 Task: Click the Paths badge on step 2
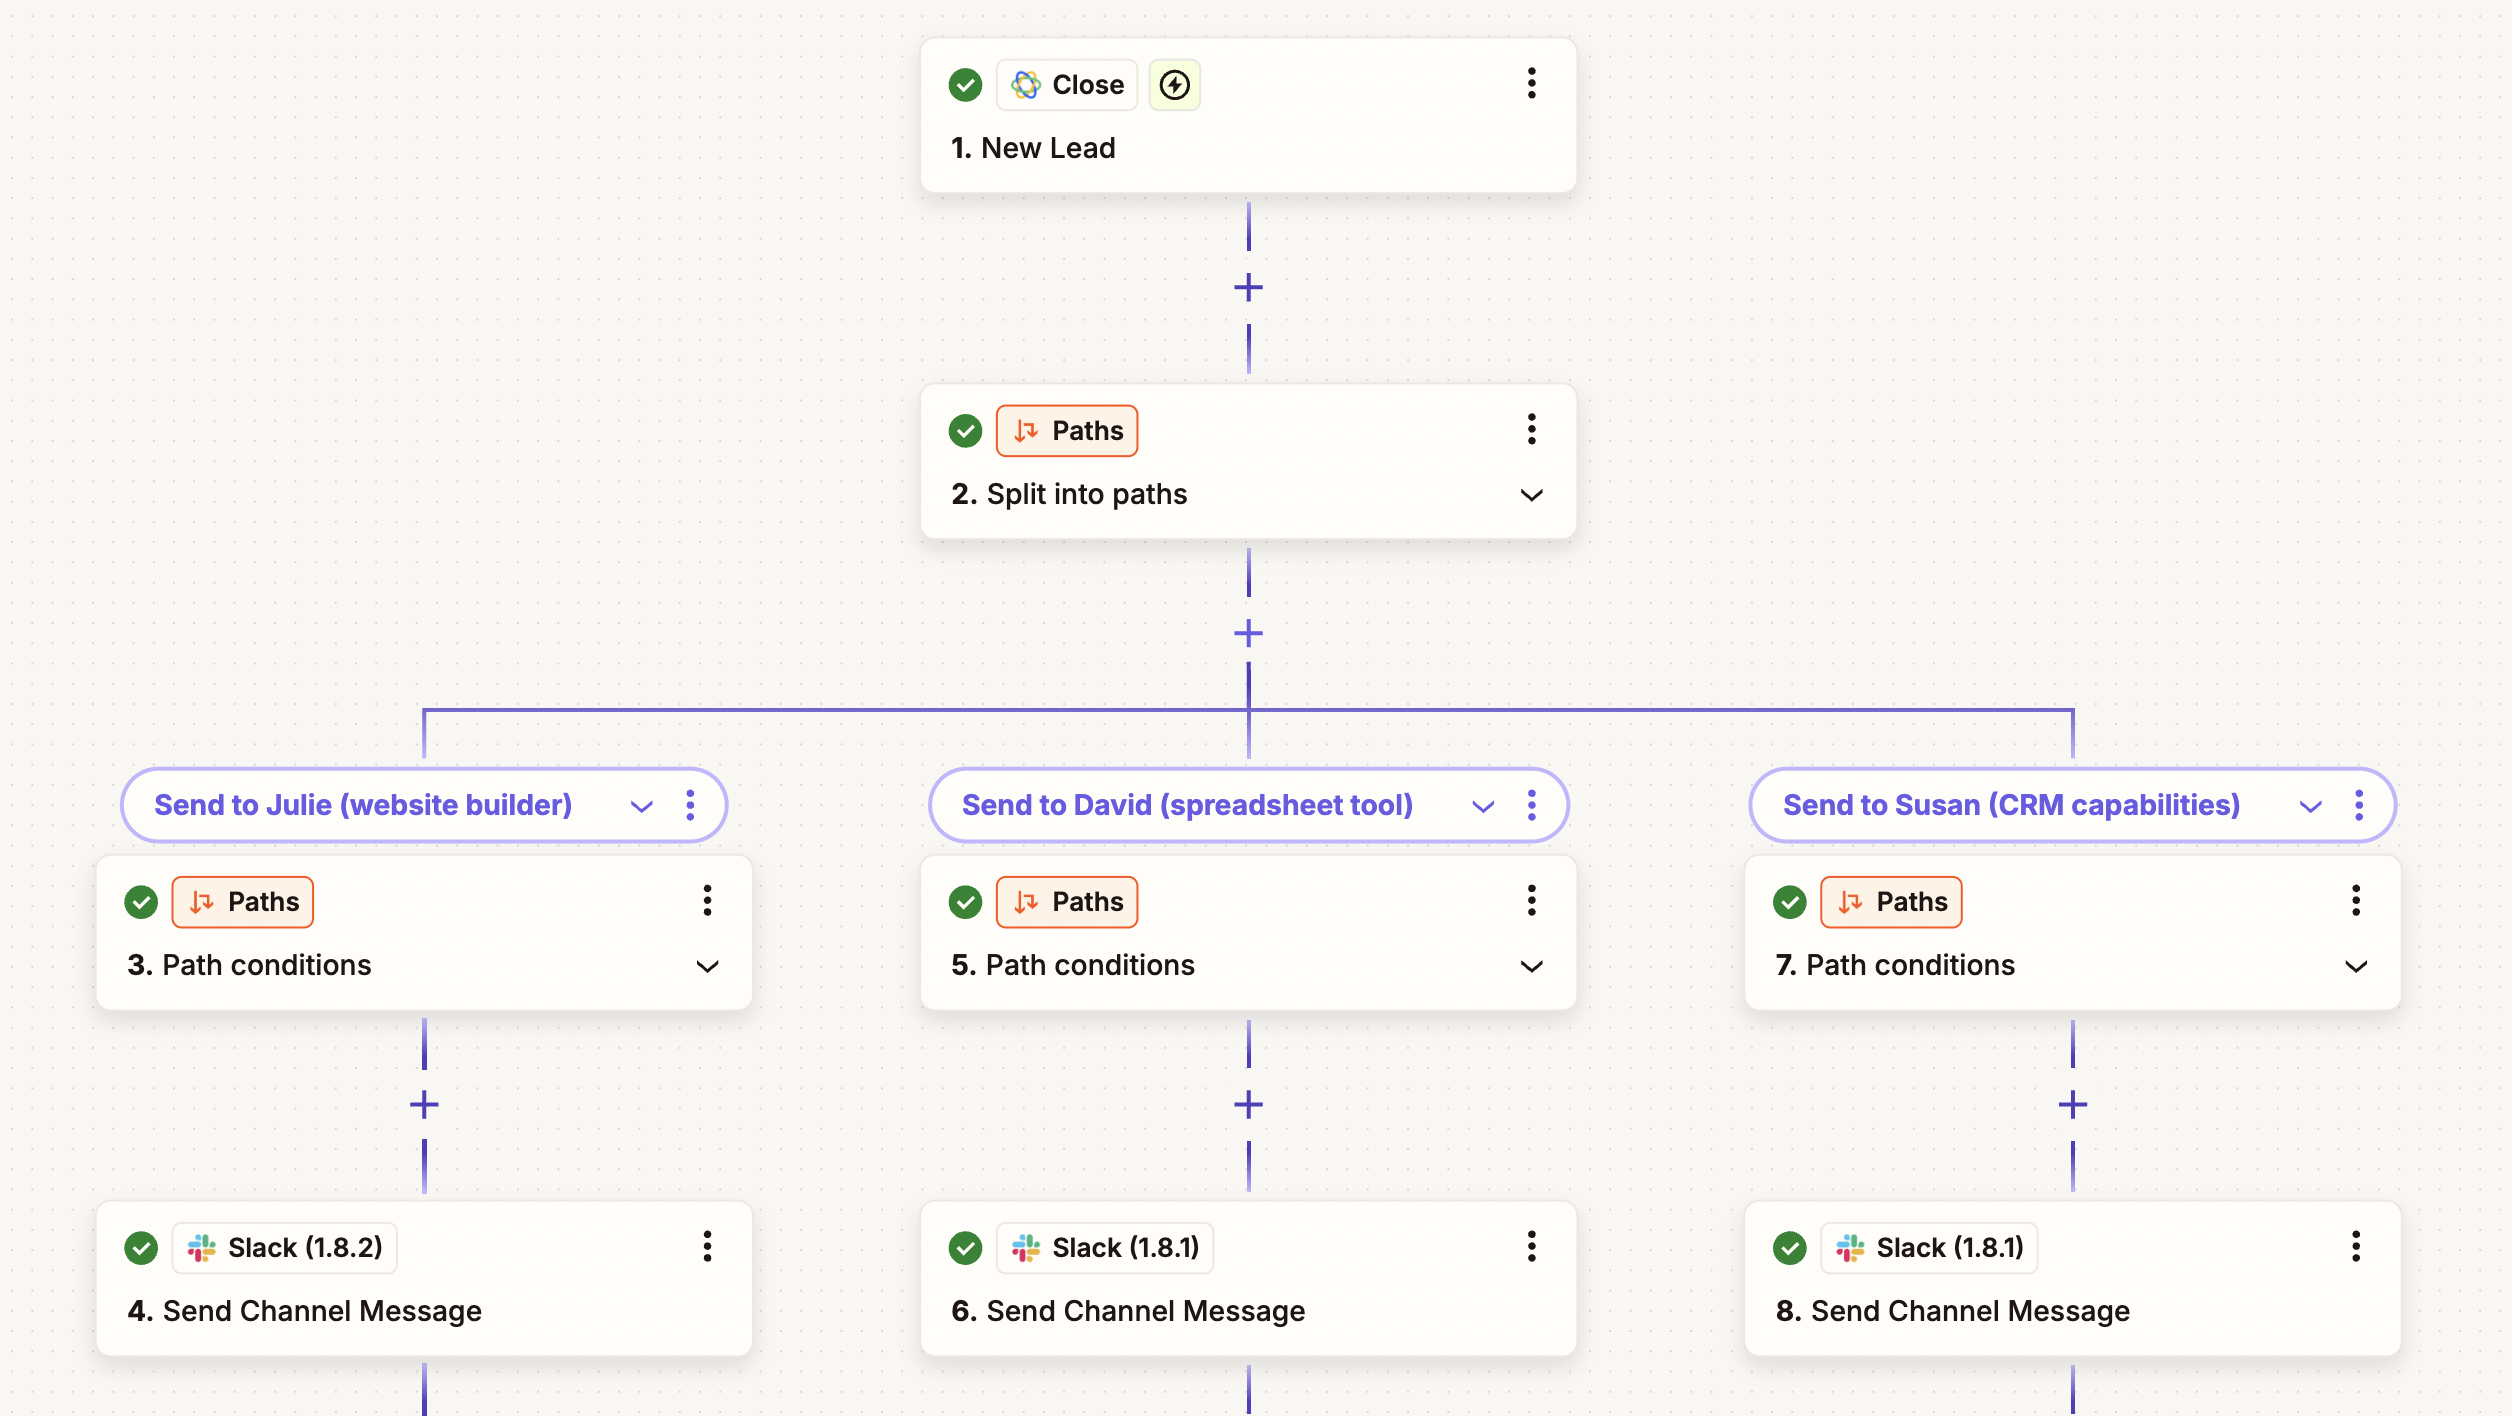tap(1067, 431)
